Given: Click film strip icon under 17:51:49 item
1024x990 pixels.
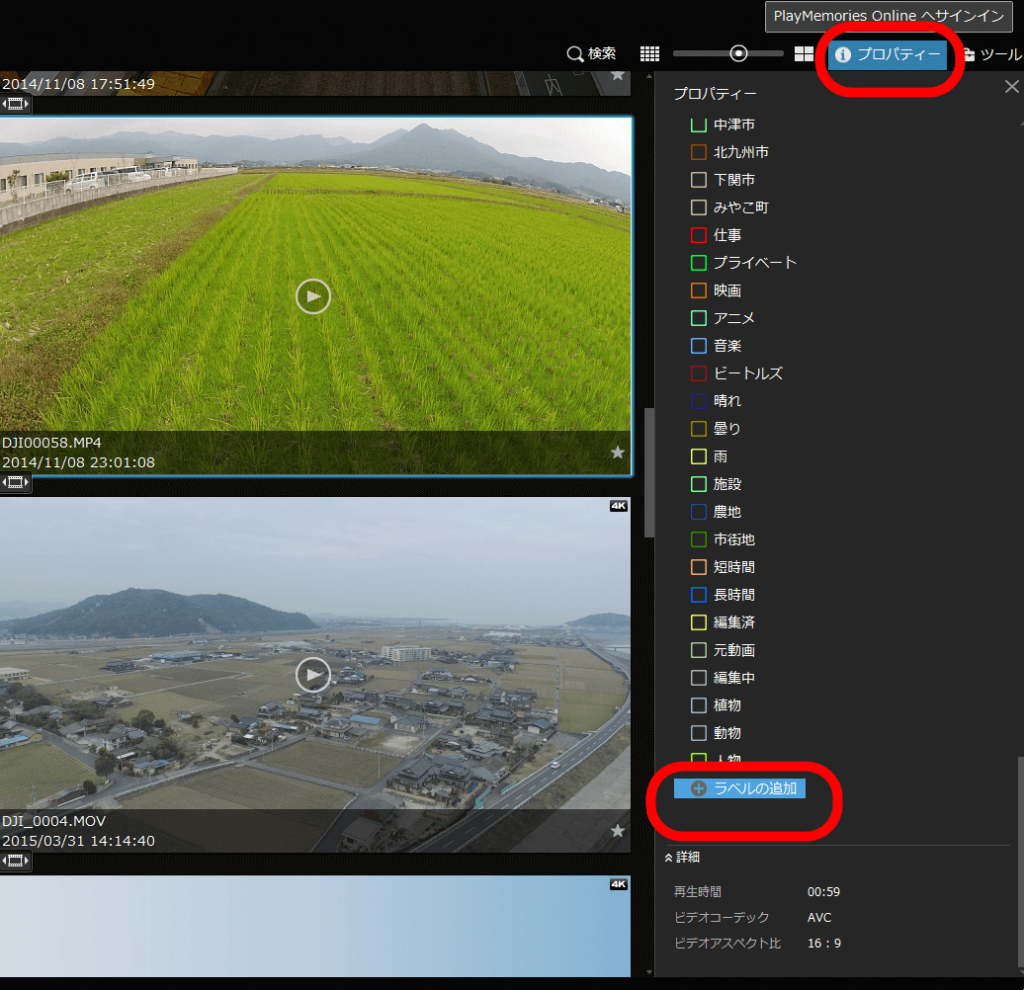Looking at the screenshot, I should click(x=15, y=104).
